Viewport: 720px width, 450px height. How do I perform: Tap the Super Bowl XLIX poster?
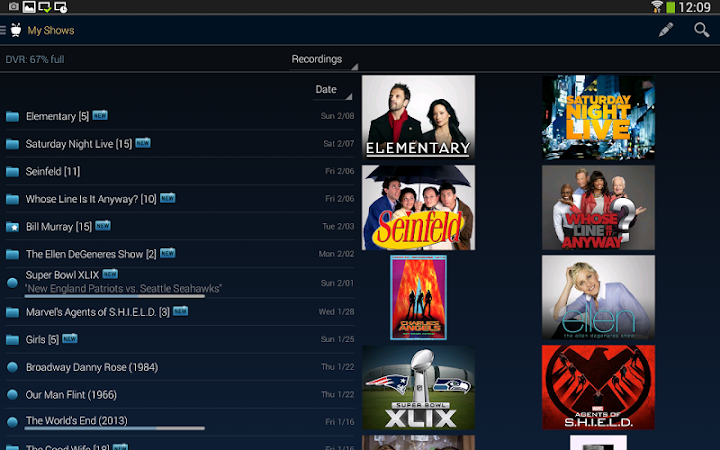(418, 388)
